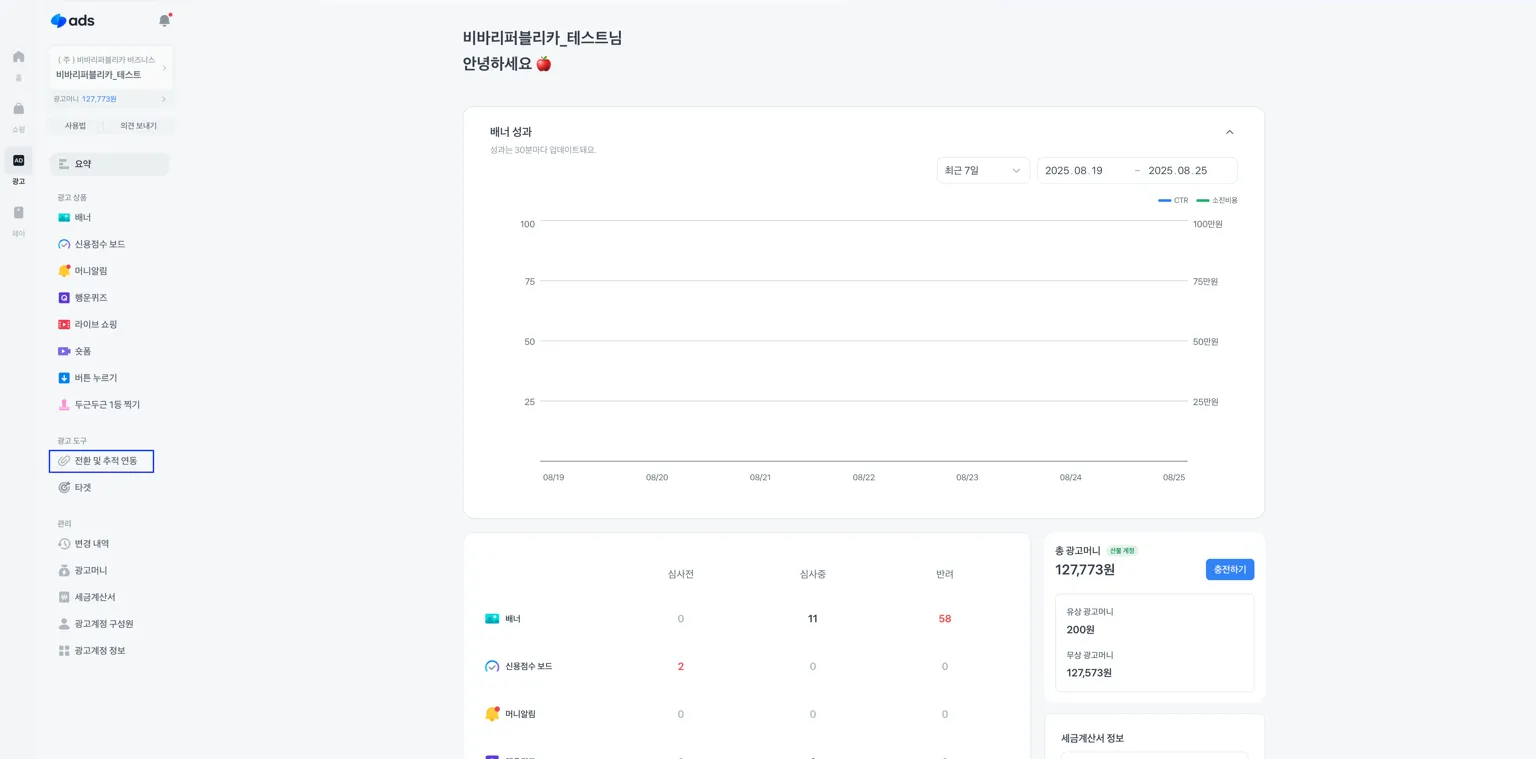Click the home icon in left rail

(x=18, y=56)
